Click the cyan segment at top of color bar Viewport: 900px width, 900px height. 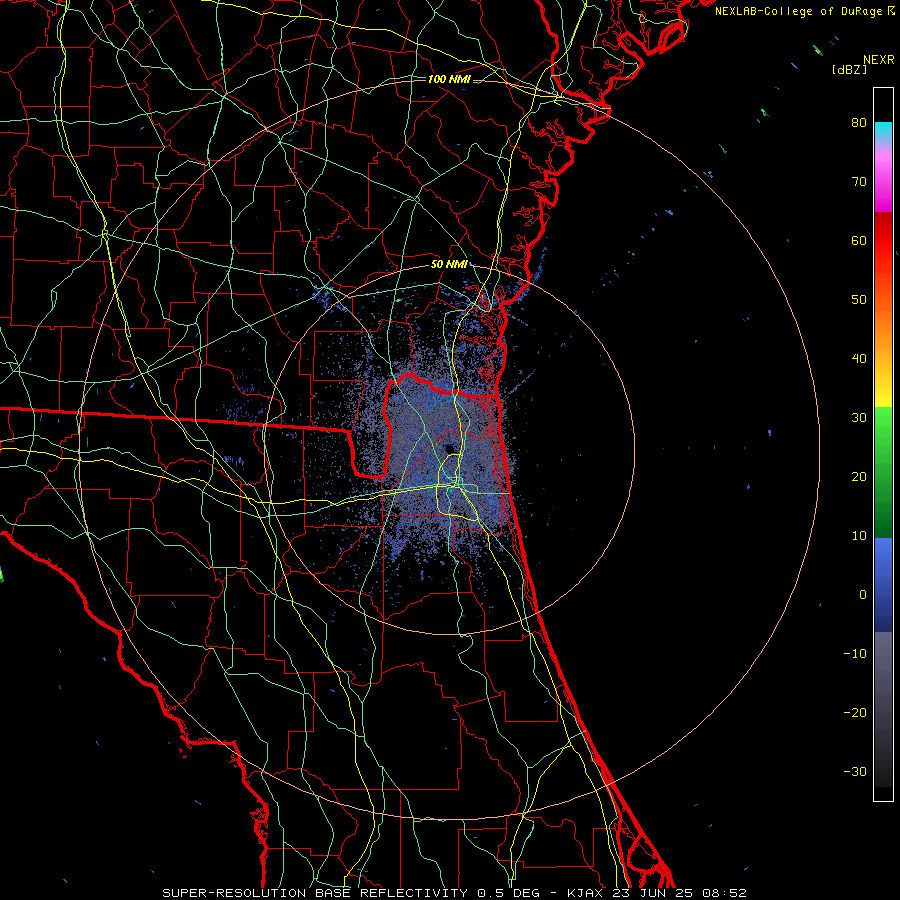(x=883, y=131)
